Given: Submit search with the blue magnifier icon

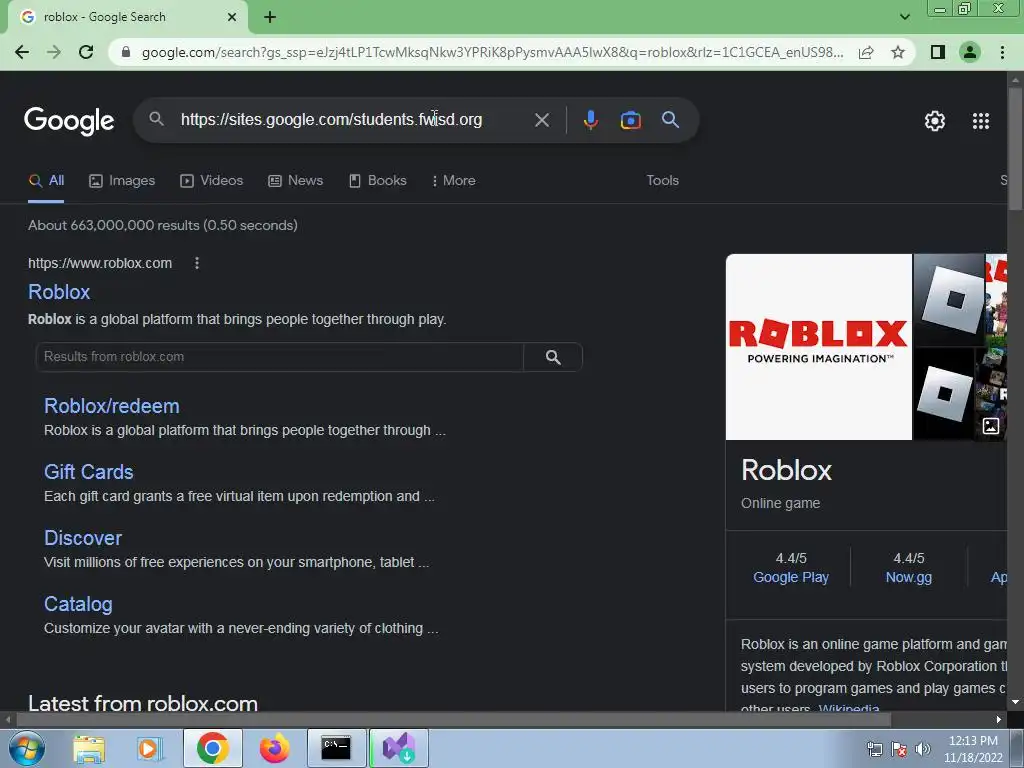Looking at the screenshot, I should coord(670,120).
